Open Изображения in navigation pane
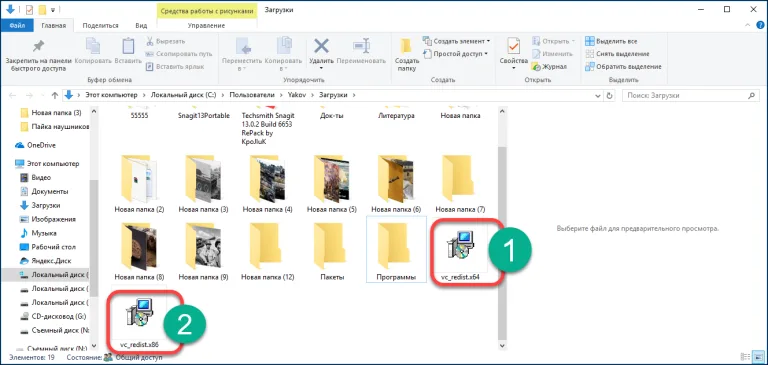 tap(48, 219)
